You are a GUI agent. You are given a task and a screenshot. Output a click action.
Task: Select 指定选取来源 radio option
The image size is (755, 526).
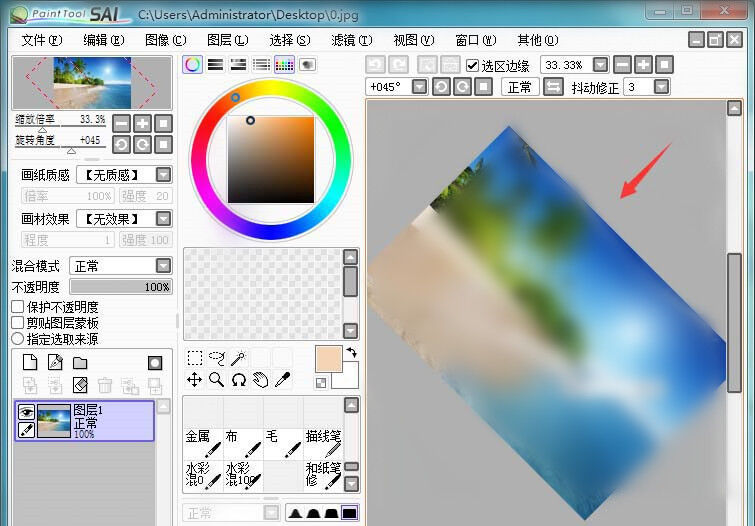pos(17,339)
